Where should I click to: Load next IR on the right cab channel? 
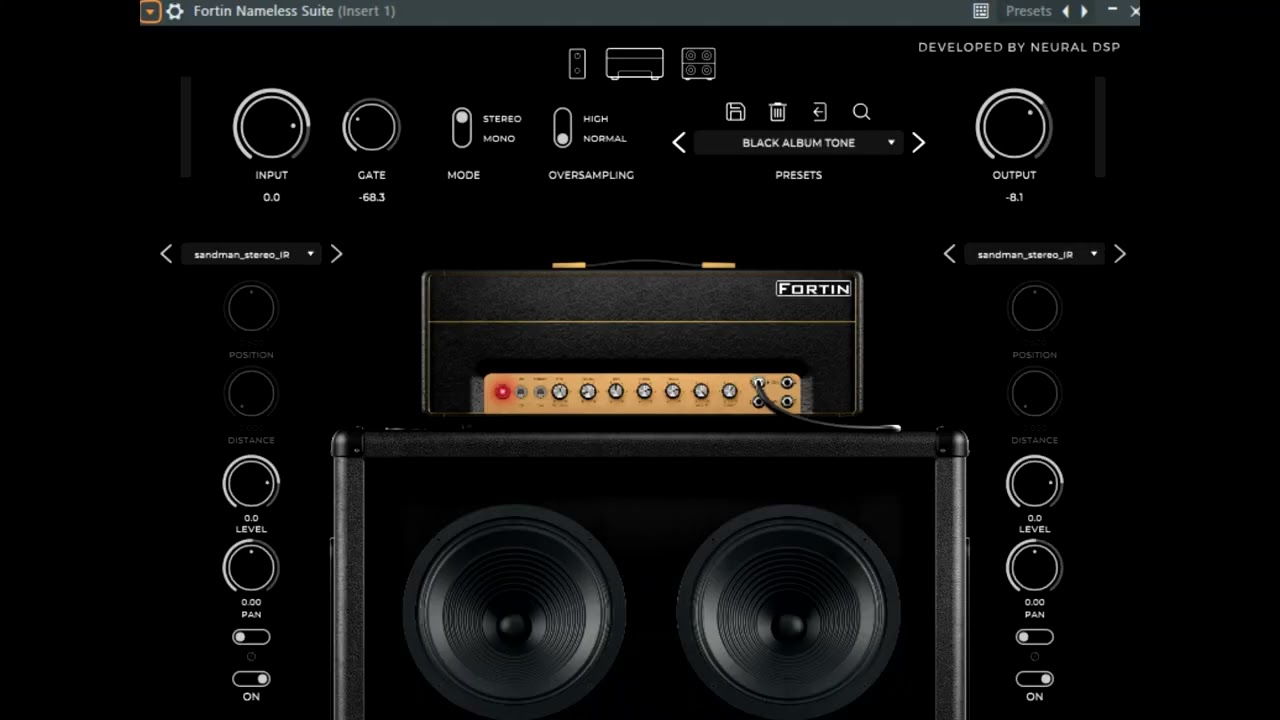(1119, 254)
